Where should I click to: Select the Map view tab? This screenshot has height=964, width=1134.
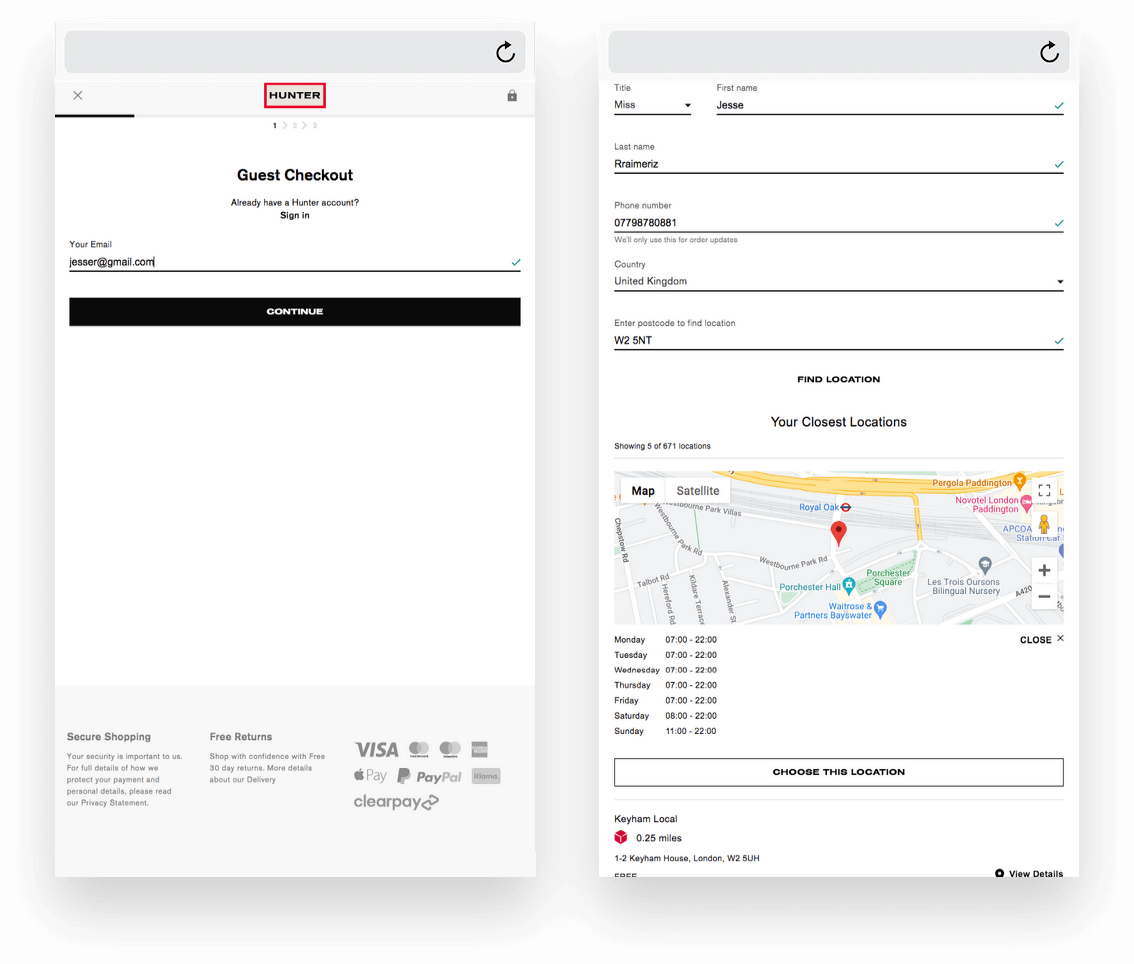(643, 491)
